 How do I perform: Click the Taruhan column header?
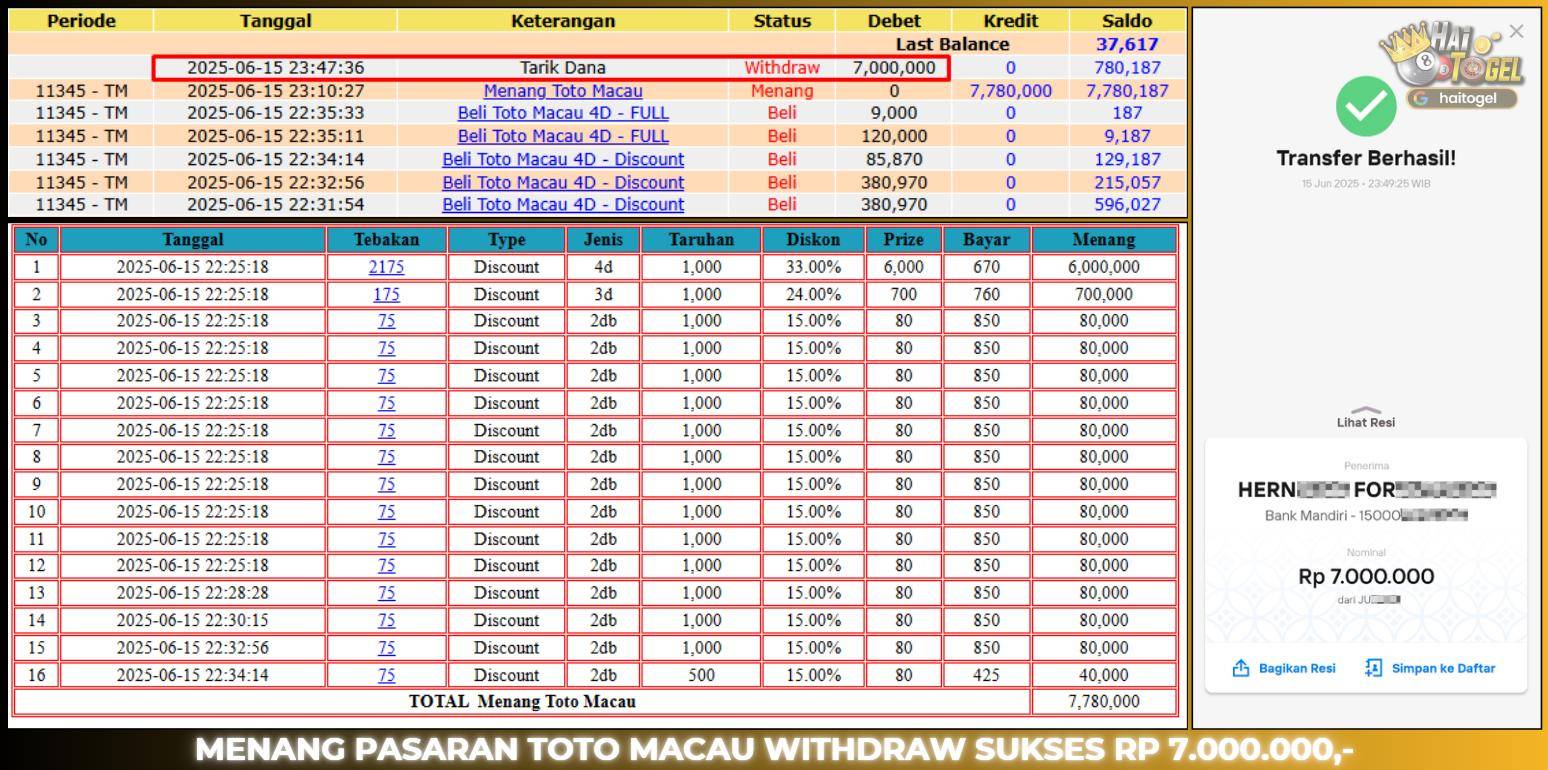(701, 240)
